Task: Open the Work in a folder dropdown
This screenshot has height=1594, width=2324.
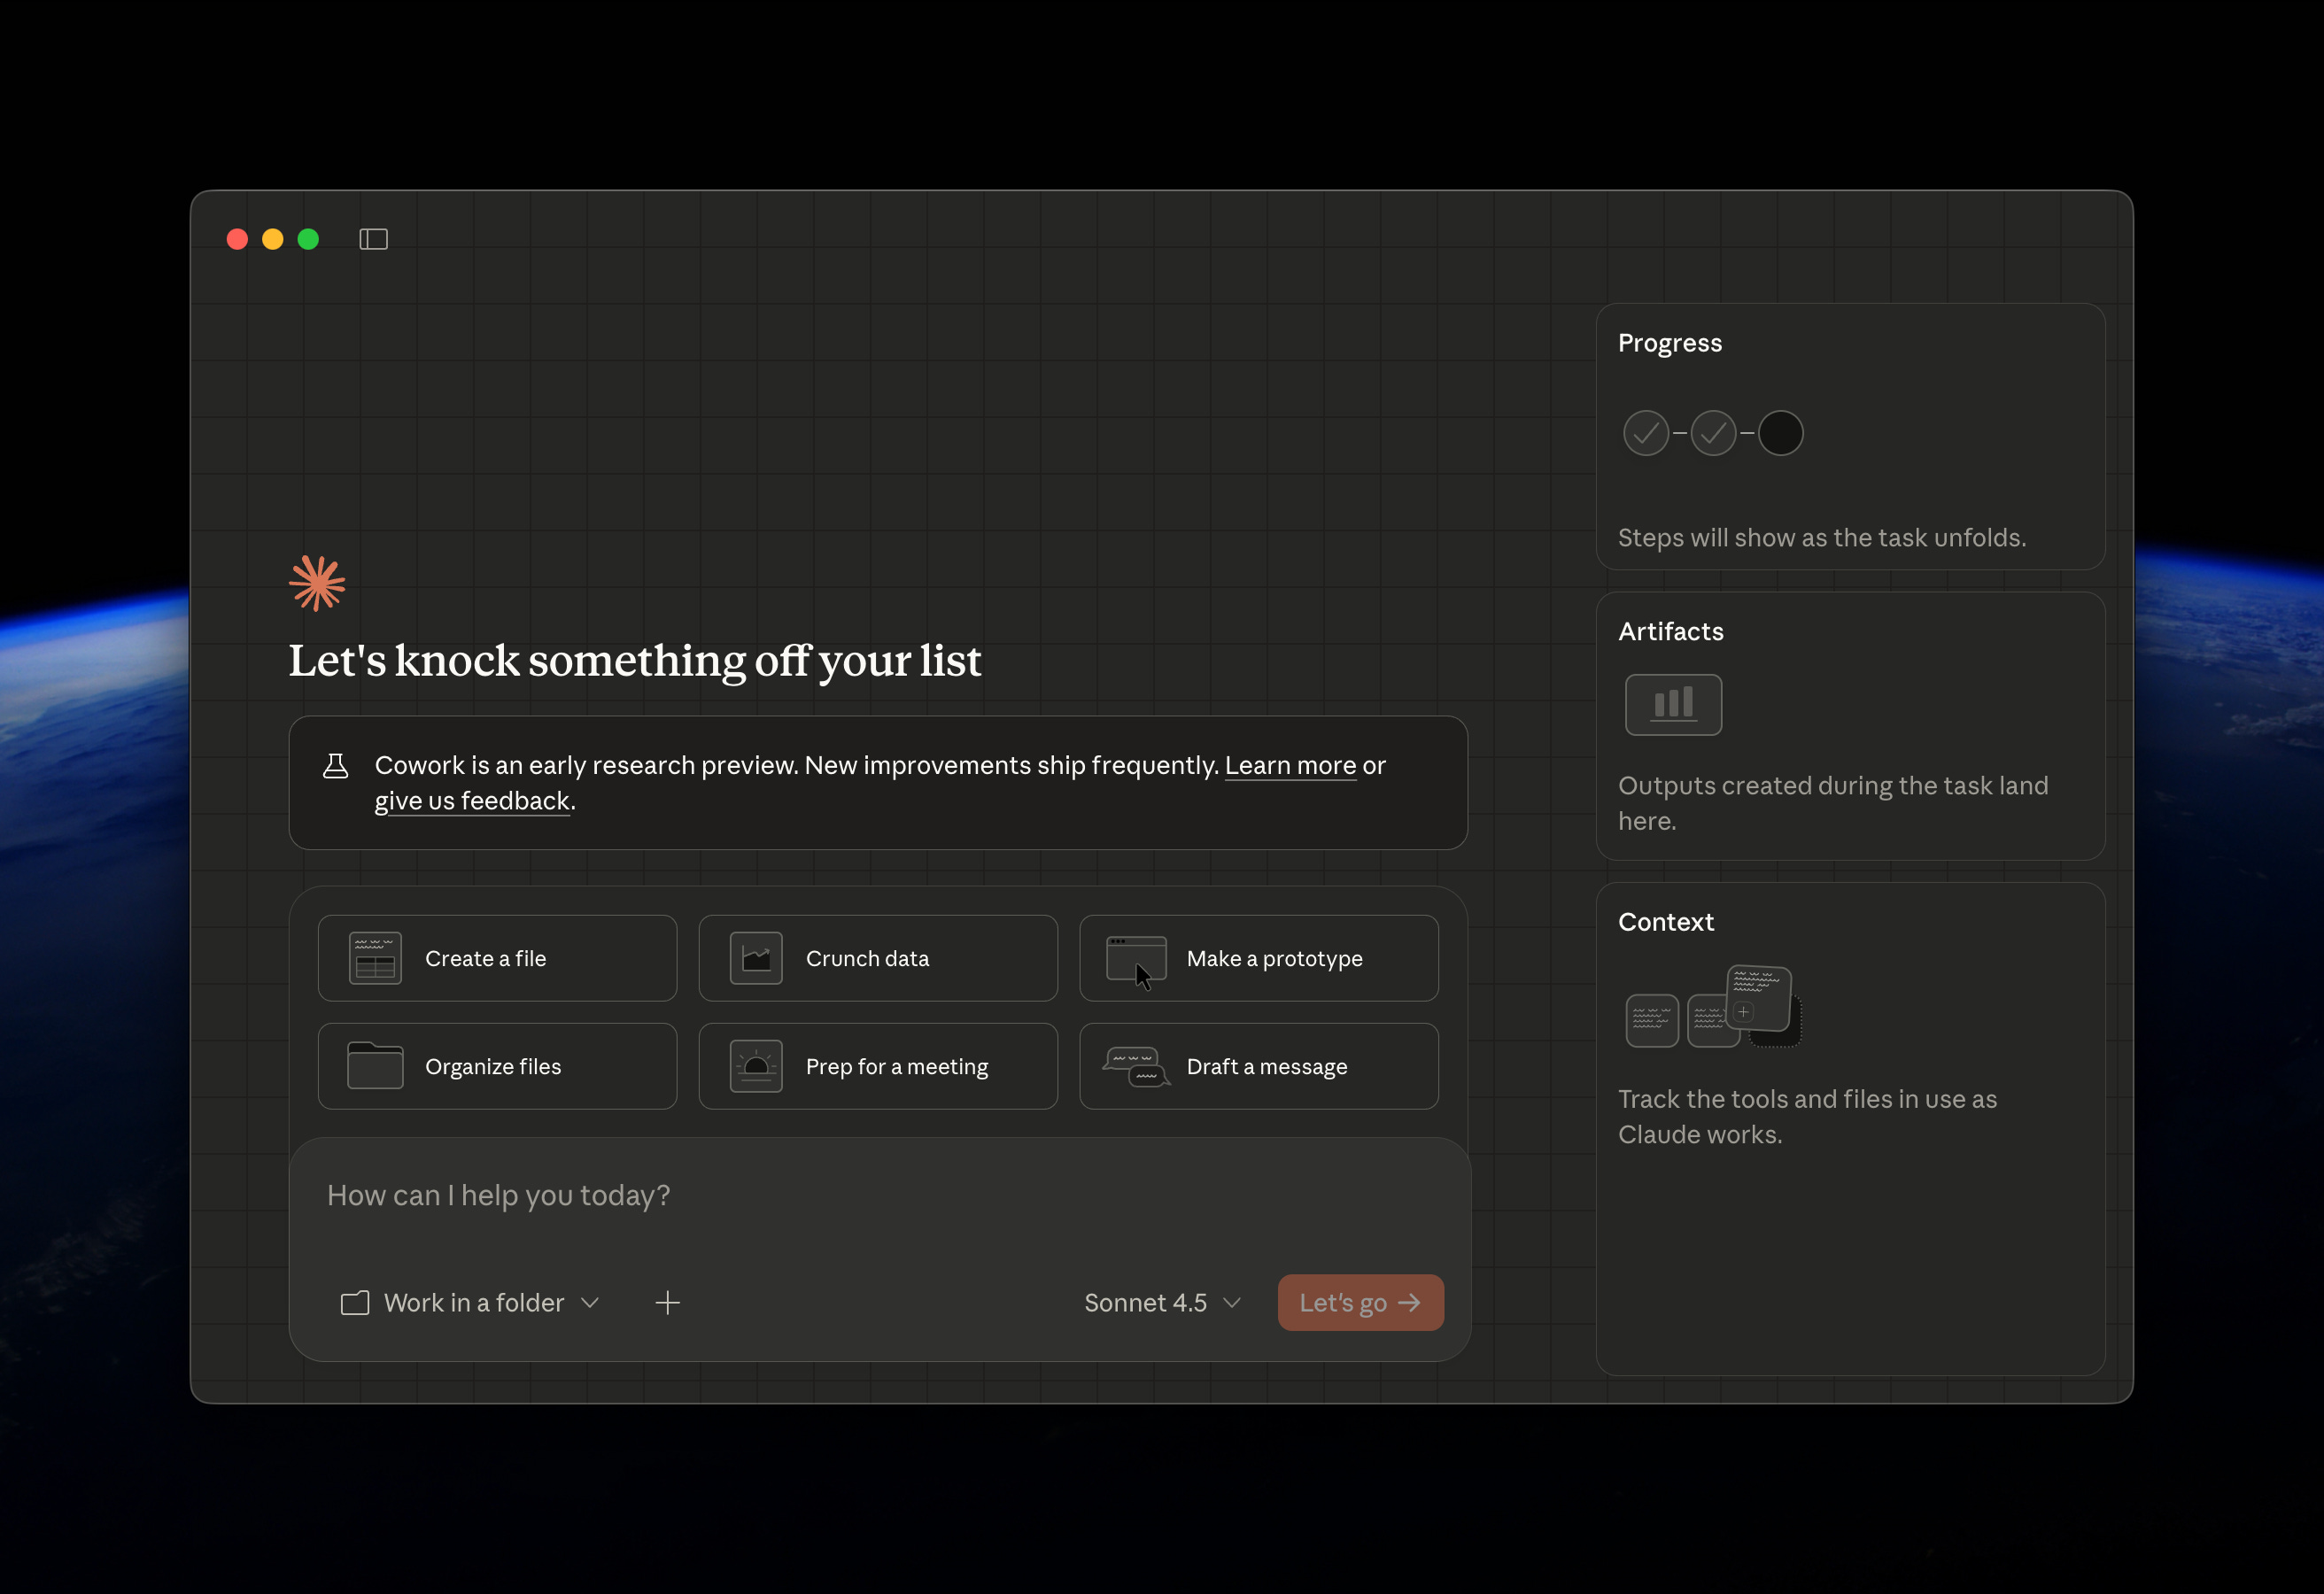Action: pyautogui.click(x=473, y=1302)
